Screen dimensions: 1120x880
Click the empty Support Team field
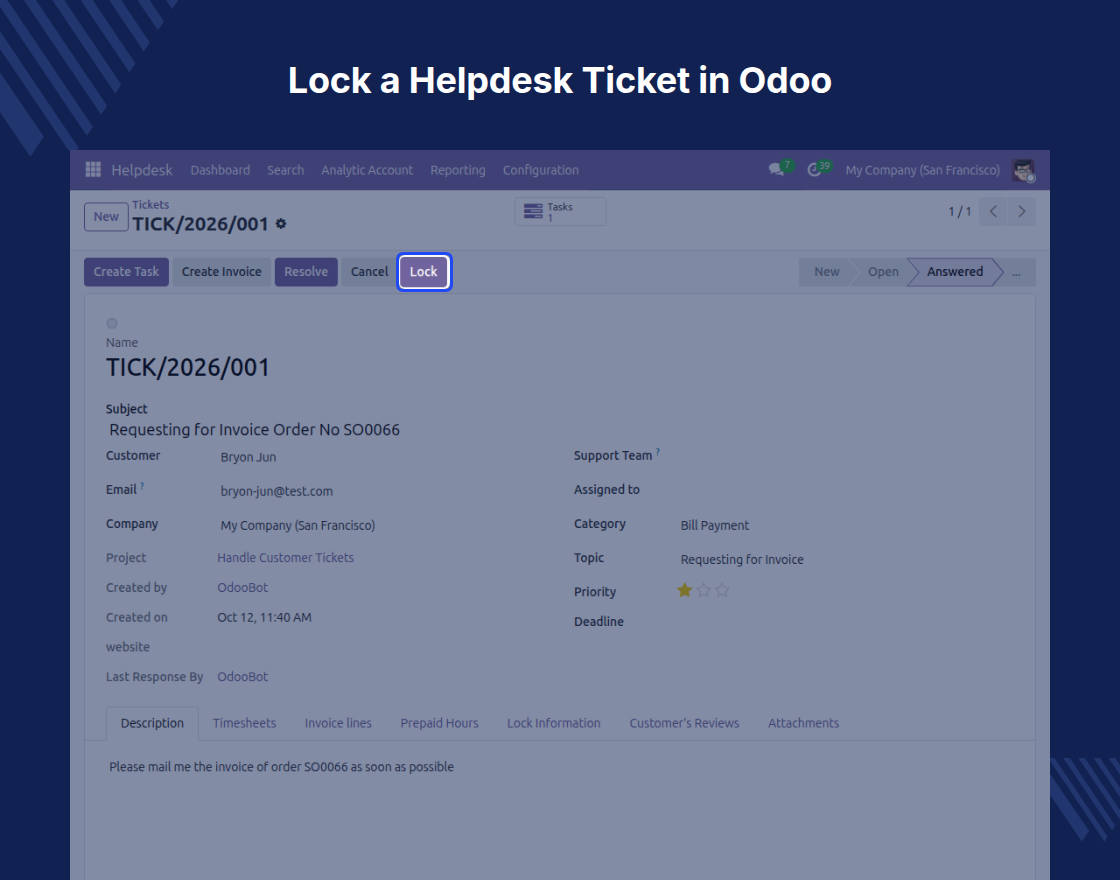click(846, 456)
